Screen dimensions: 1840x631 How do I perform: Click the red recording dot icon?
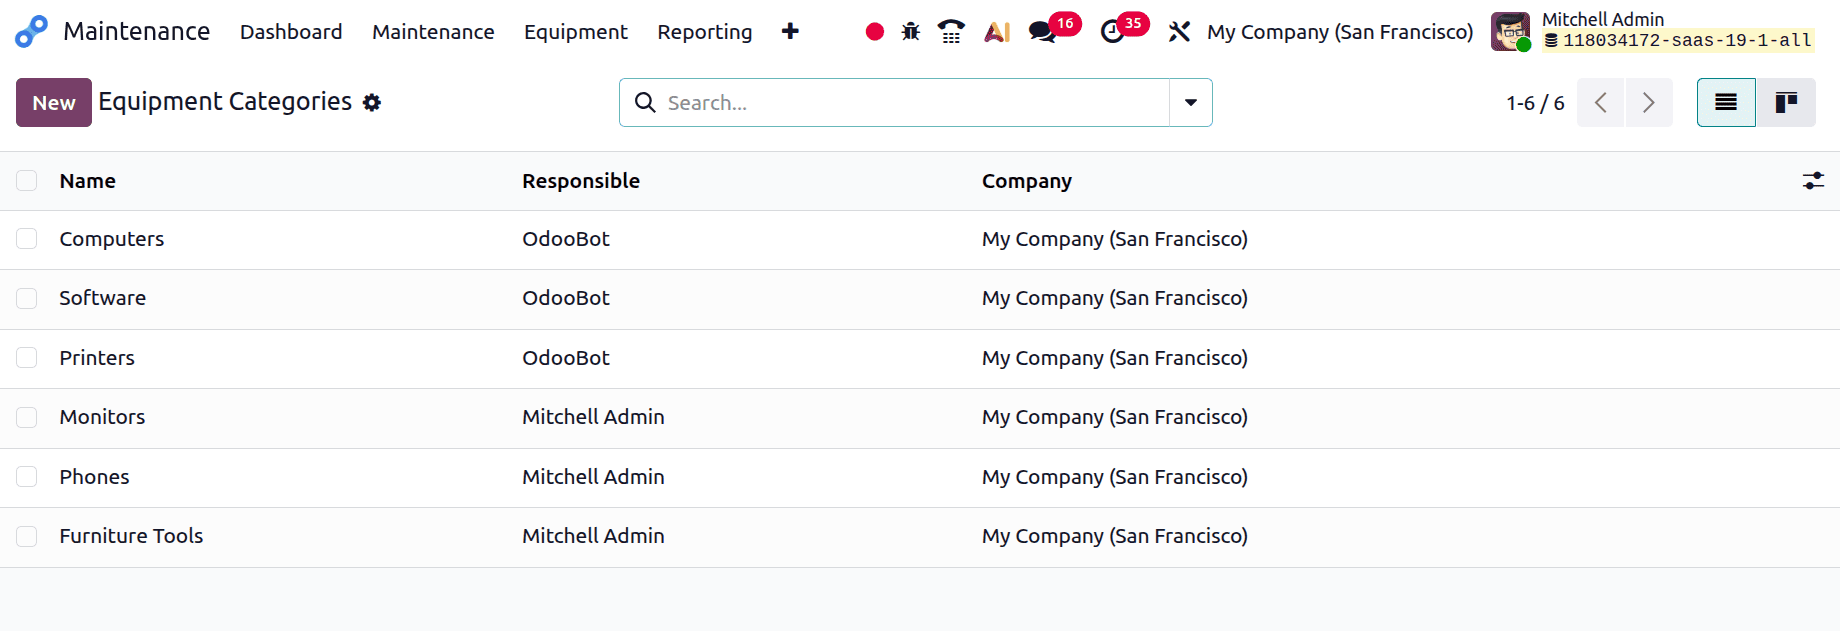point(875,32)
